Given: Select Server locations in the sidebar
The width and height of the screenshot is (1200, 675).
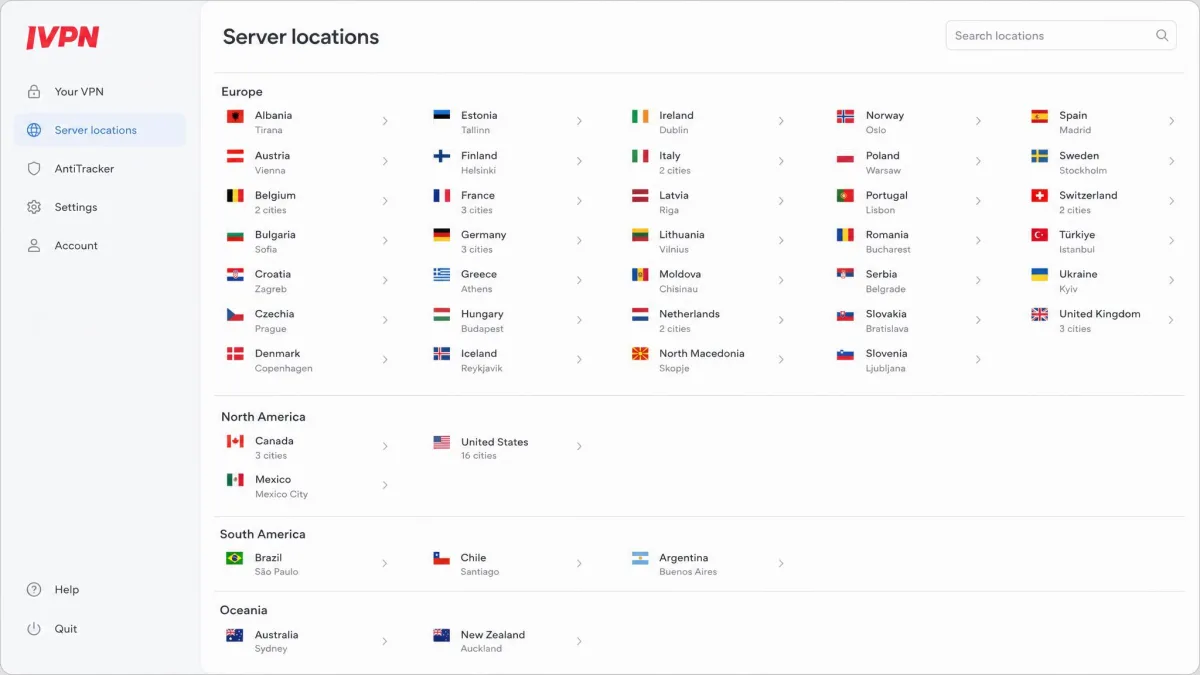Looking at the screenshot, I should coord(99,130).
